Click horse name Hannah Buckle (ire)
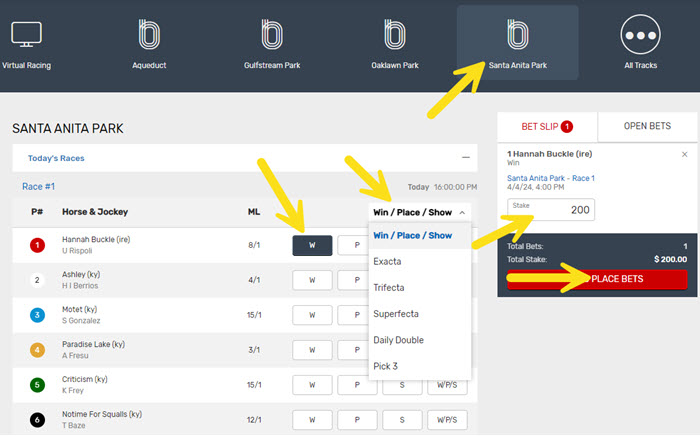700x436 pixels. tap(96, 239)
